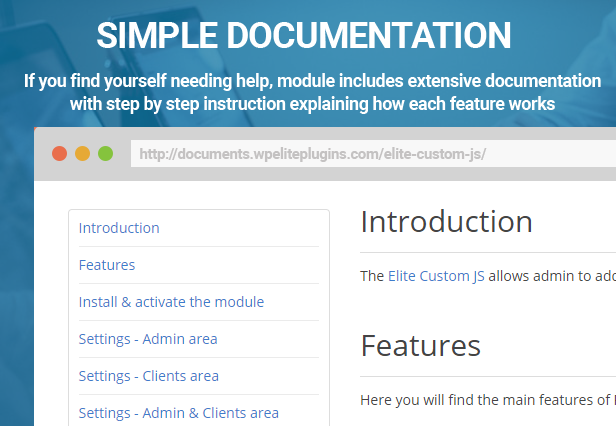Click the 'allows admin to add' sentence

(552, 276)
